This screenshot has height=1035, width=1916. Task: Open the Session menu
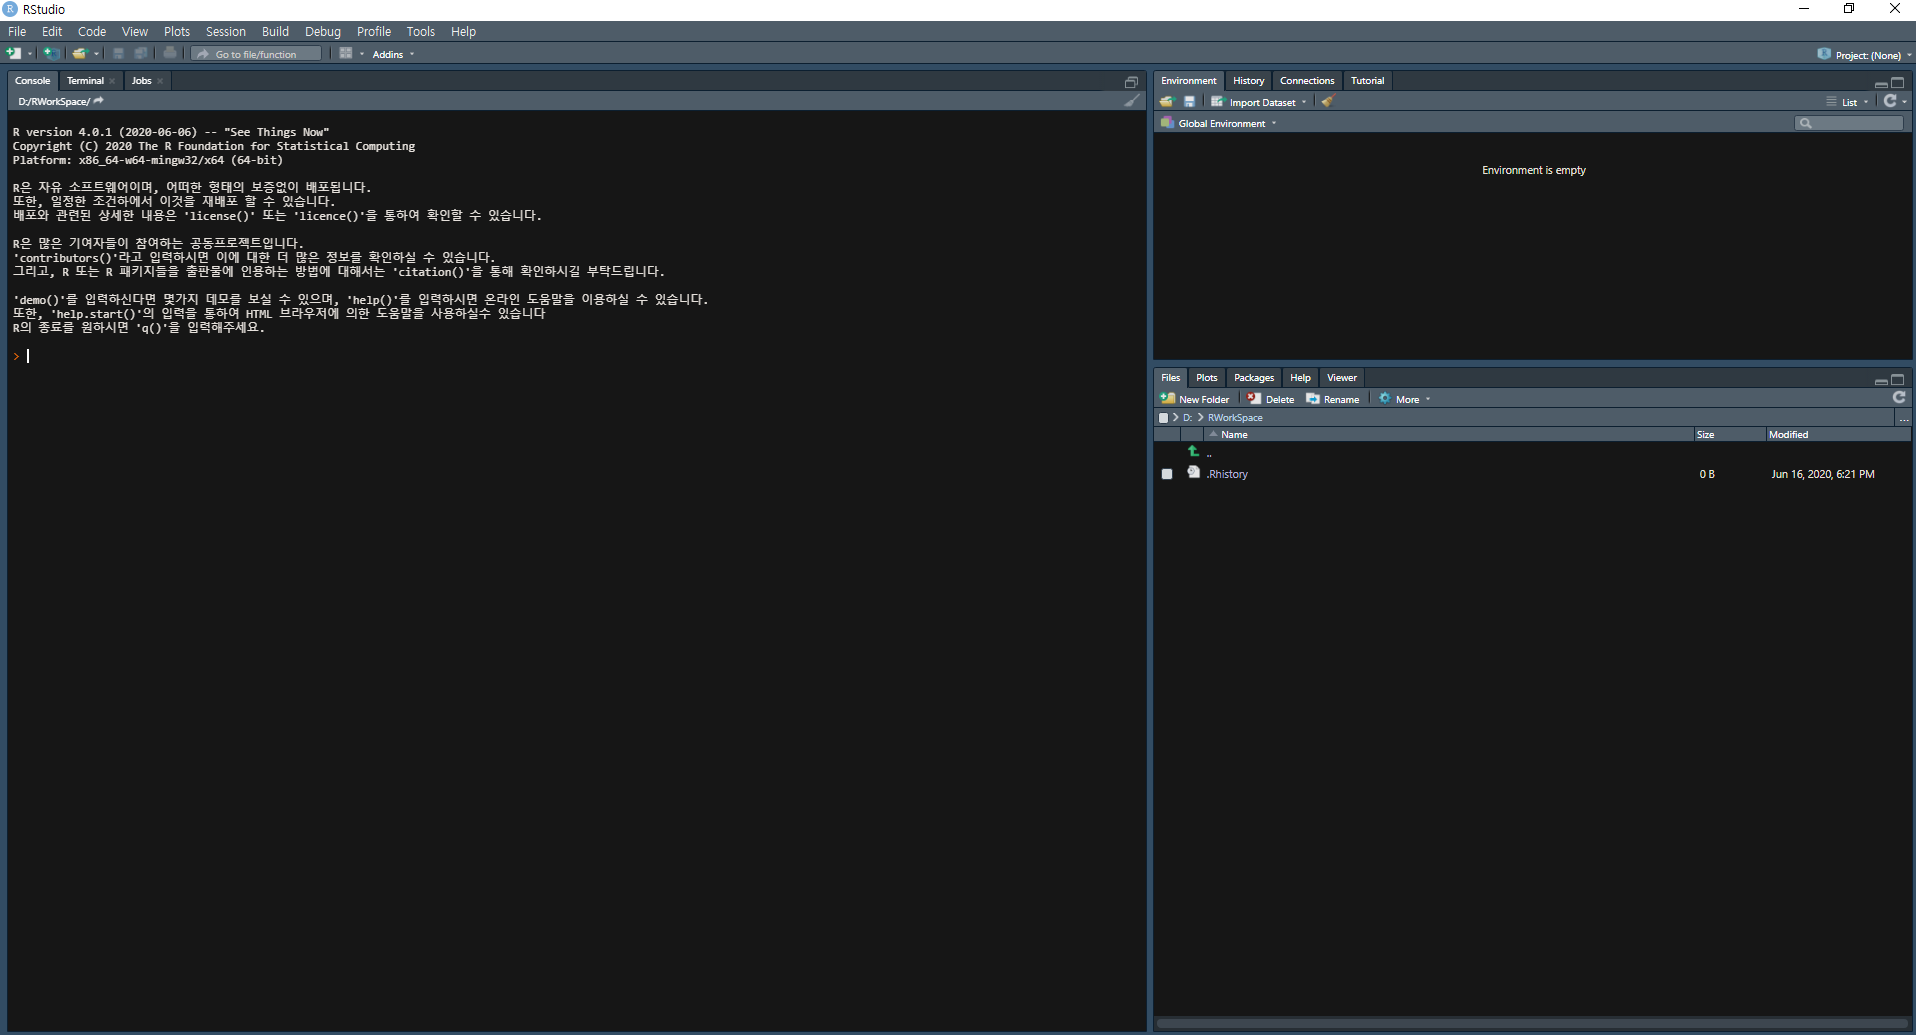pos(226,32)
